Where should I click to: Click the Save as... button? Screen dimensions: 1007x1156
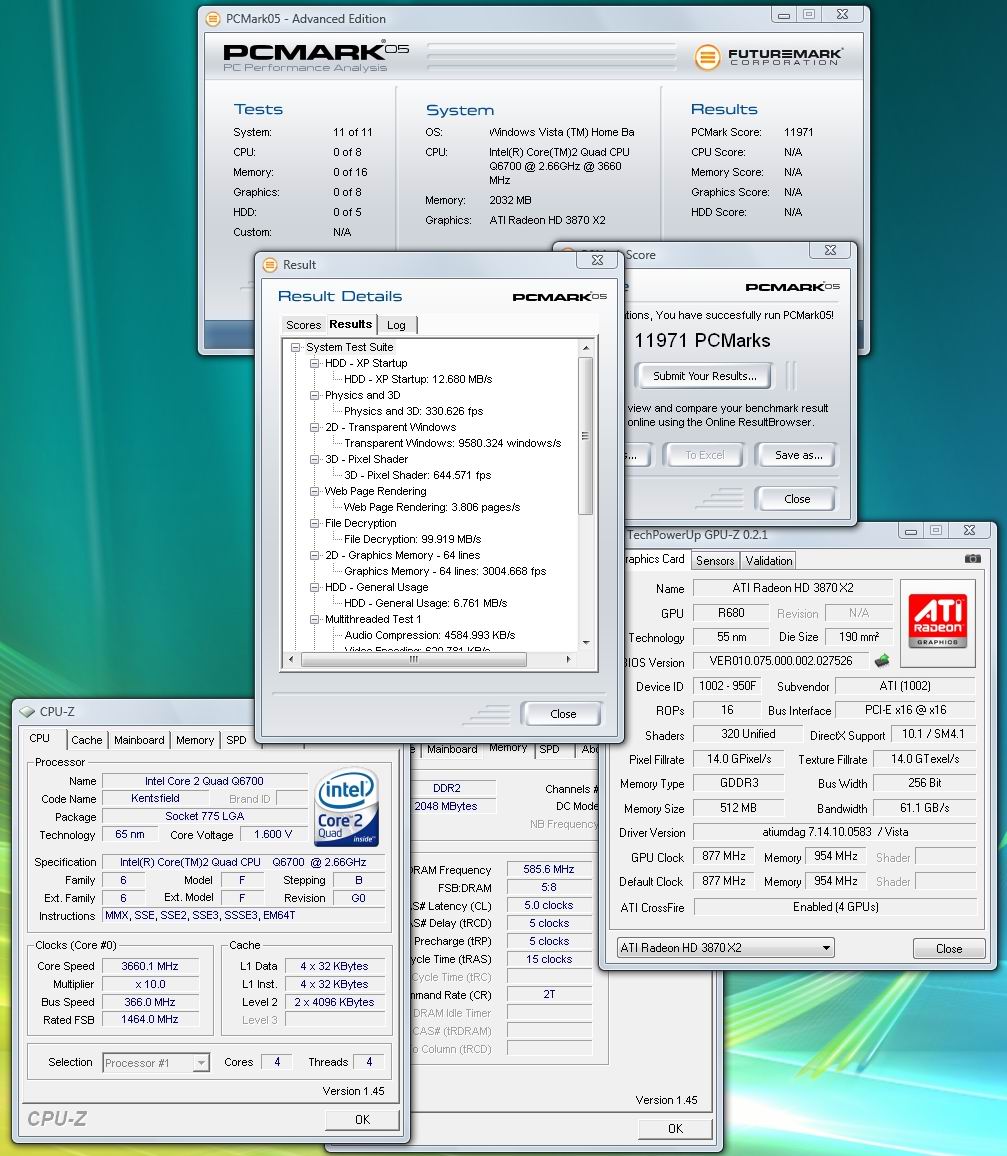pos(798,456)
